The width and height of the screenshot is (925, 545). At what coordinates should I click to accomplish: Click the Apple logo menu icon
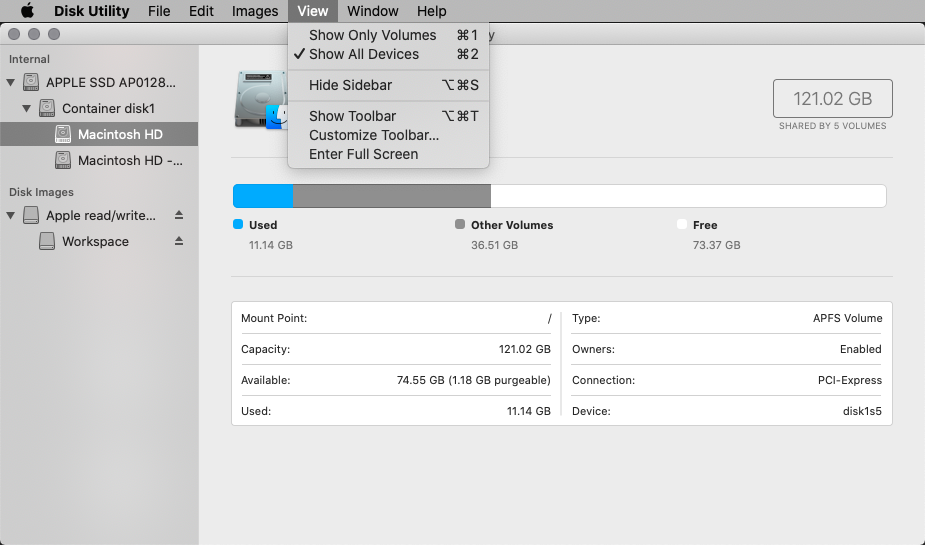click(x=27, y=11)
